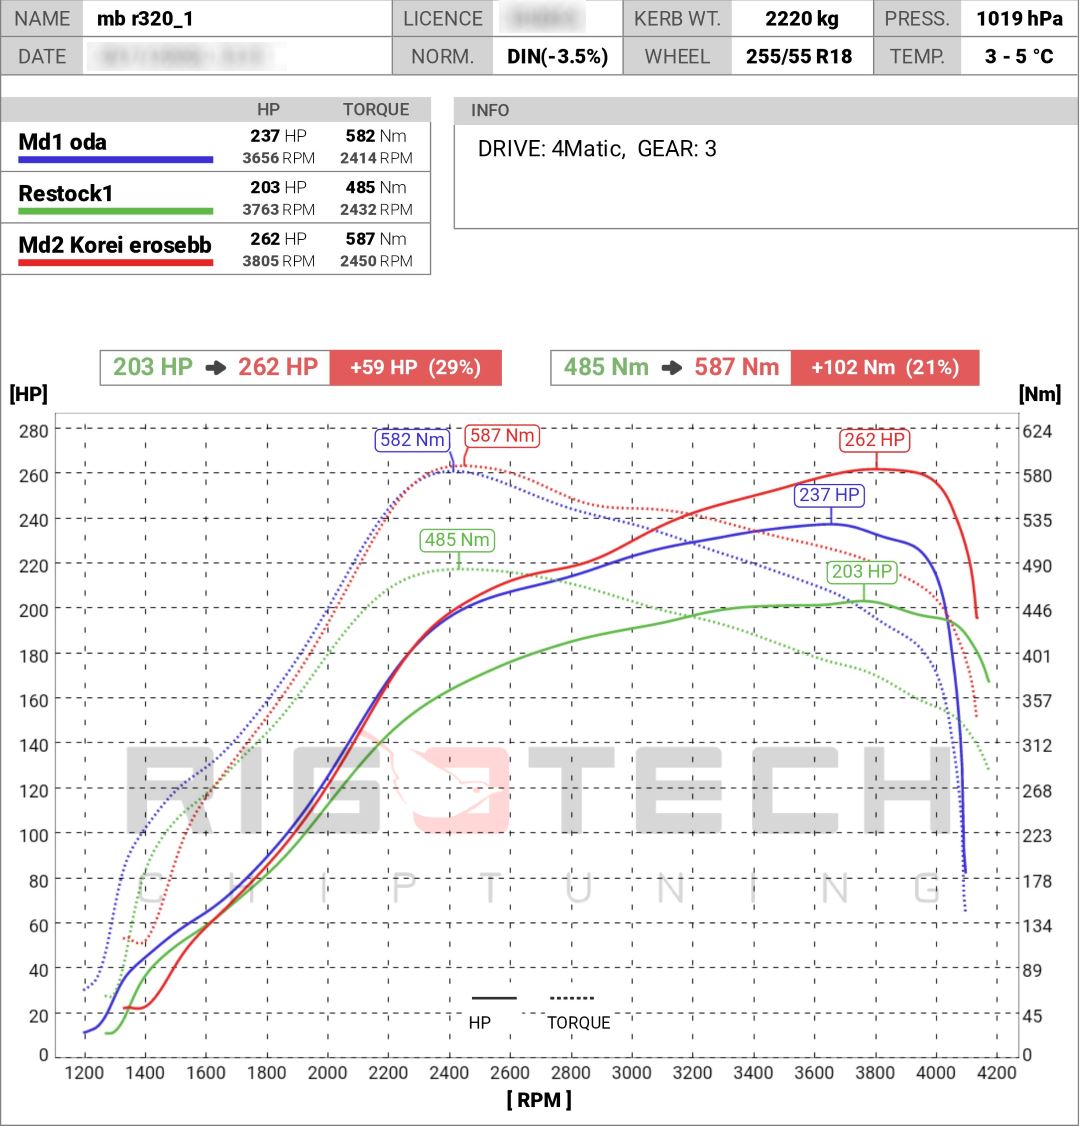
Task: Click the arrow between 485 Nm and 587 Nm
Action: pyautogui.click(x=671, y=368)
